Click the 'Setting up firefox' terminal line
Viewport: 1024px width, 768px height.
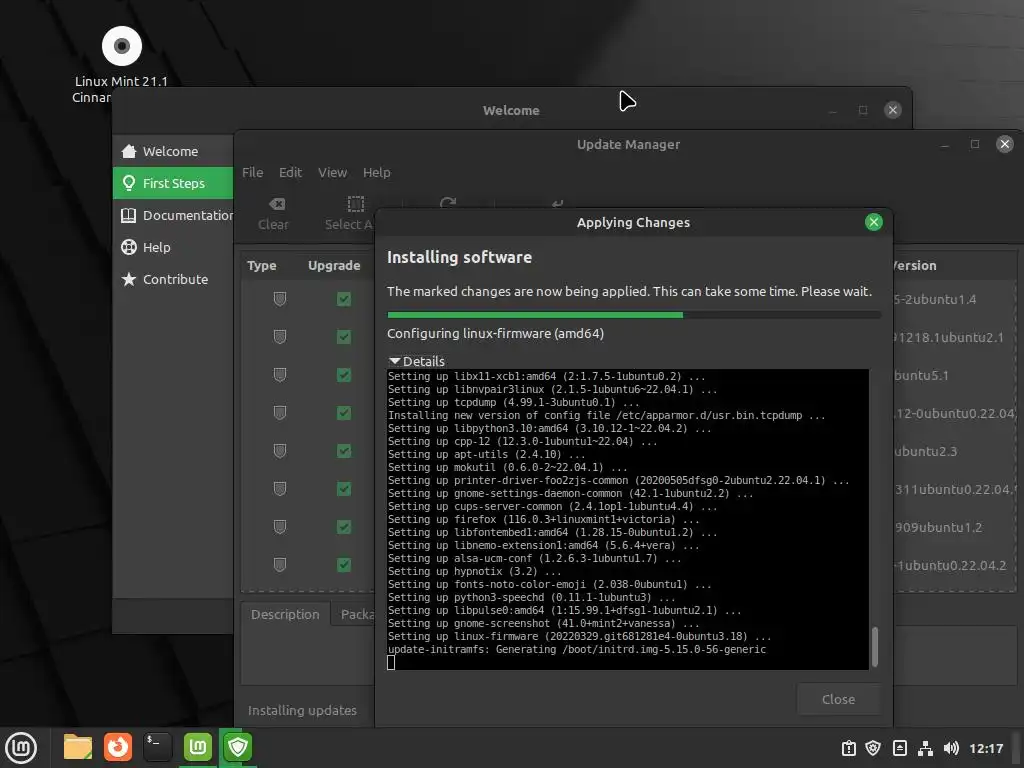(543, 520)
